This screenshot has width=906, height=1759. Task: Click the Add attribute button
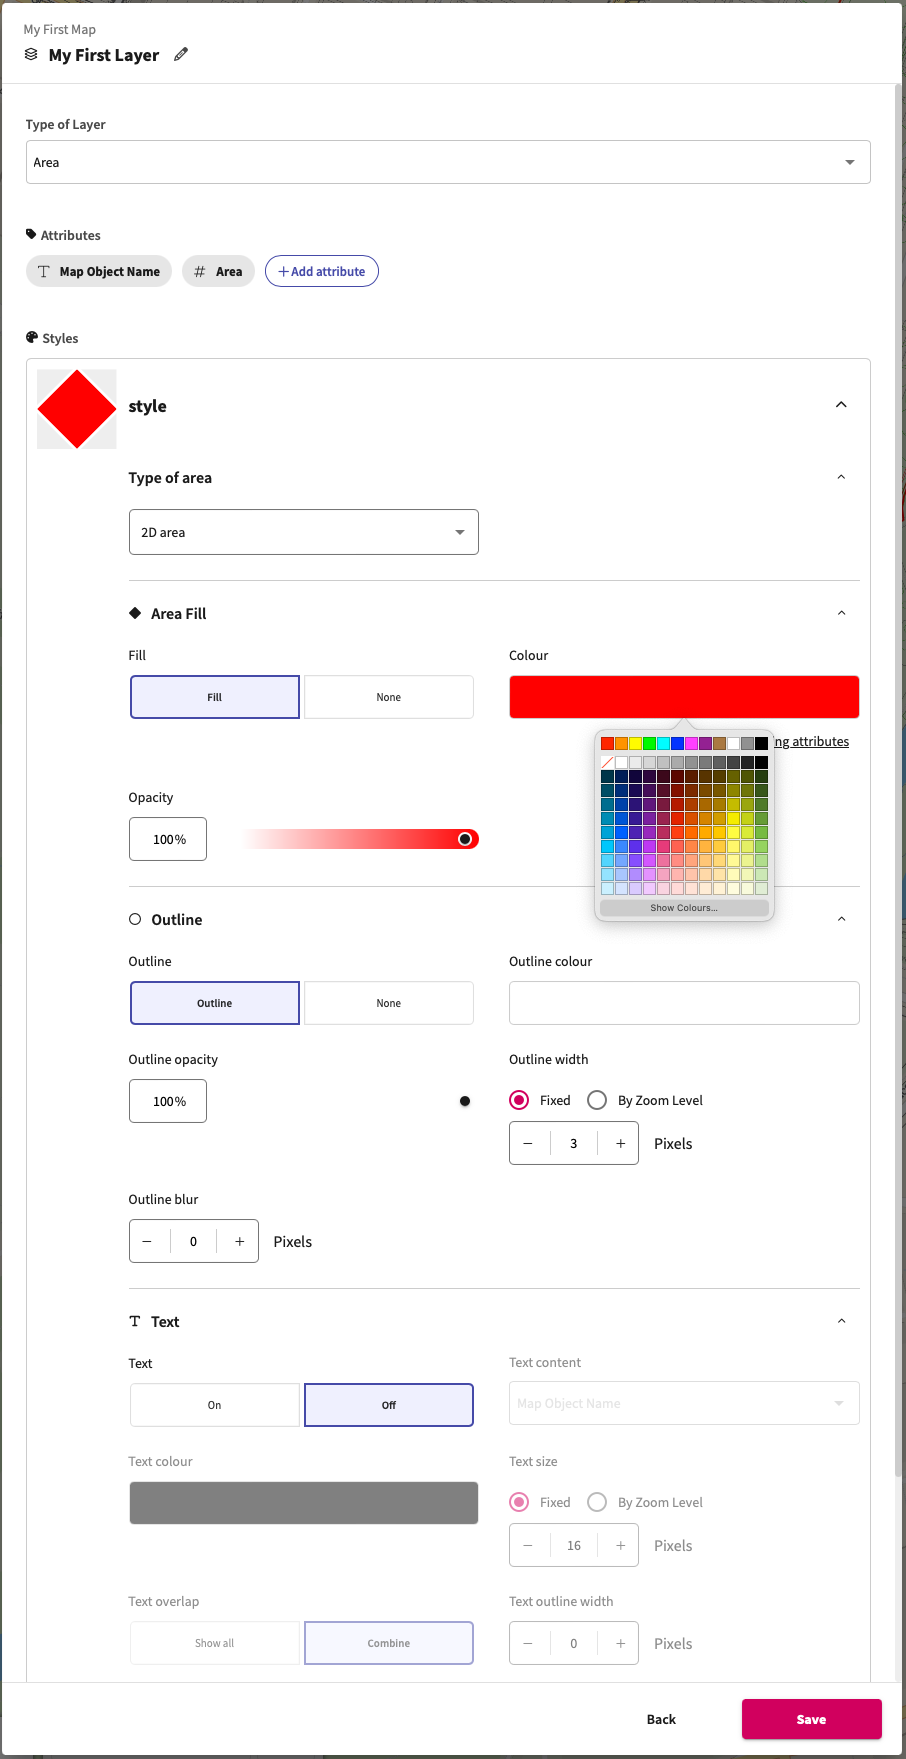click(x=322, y=271)
